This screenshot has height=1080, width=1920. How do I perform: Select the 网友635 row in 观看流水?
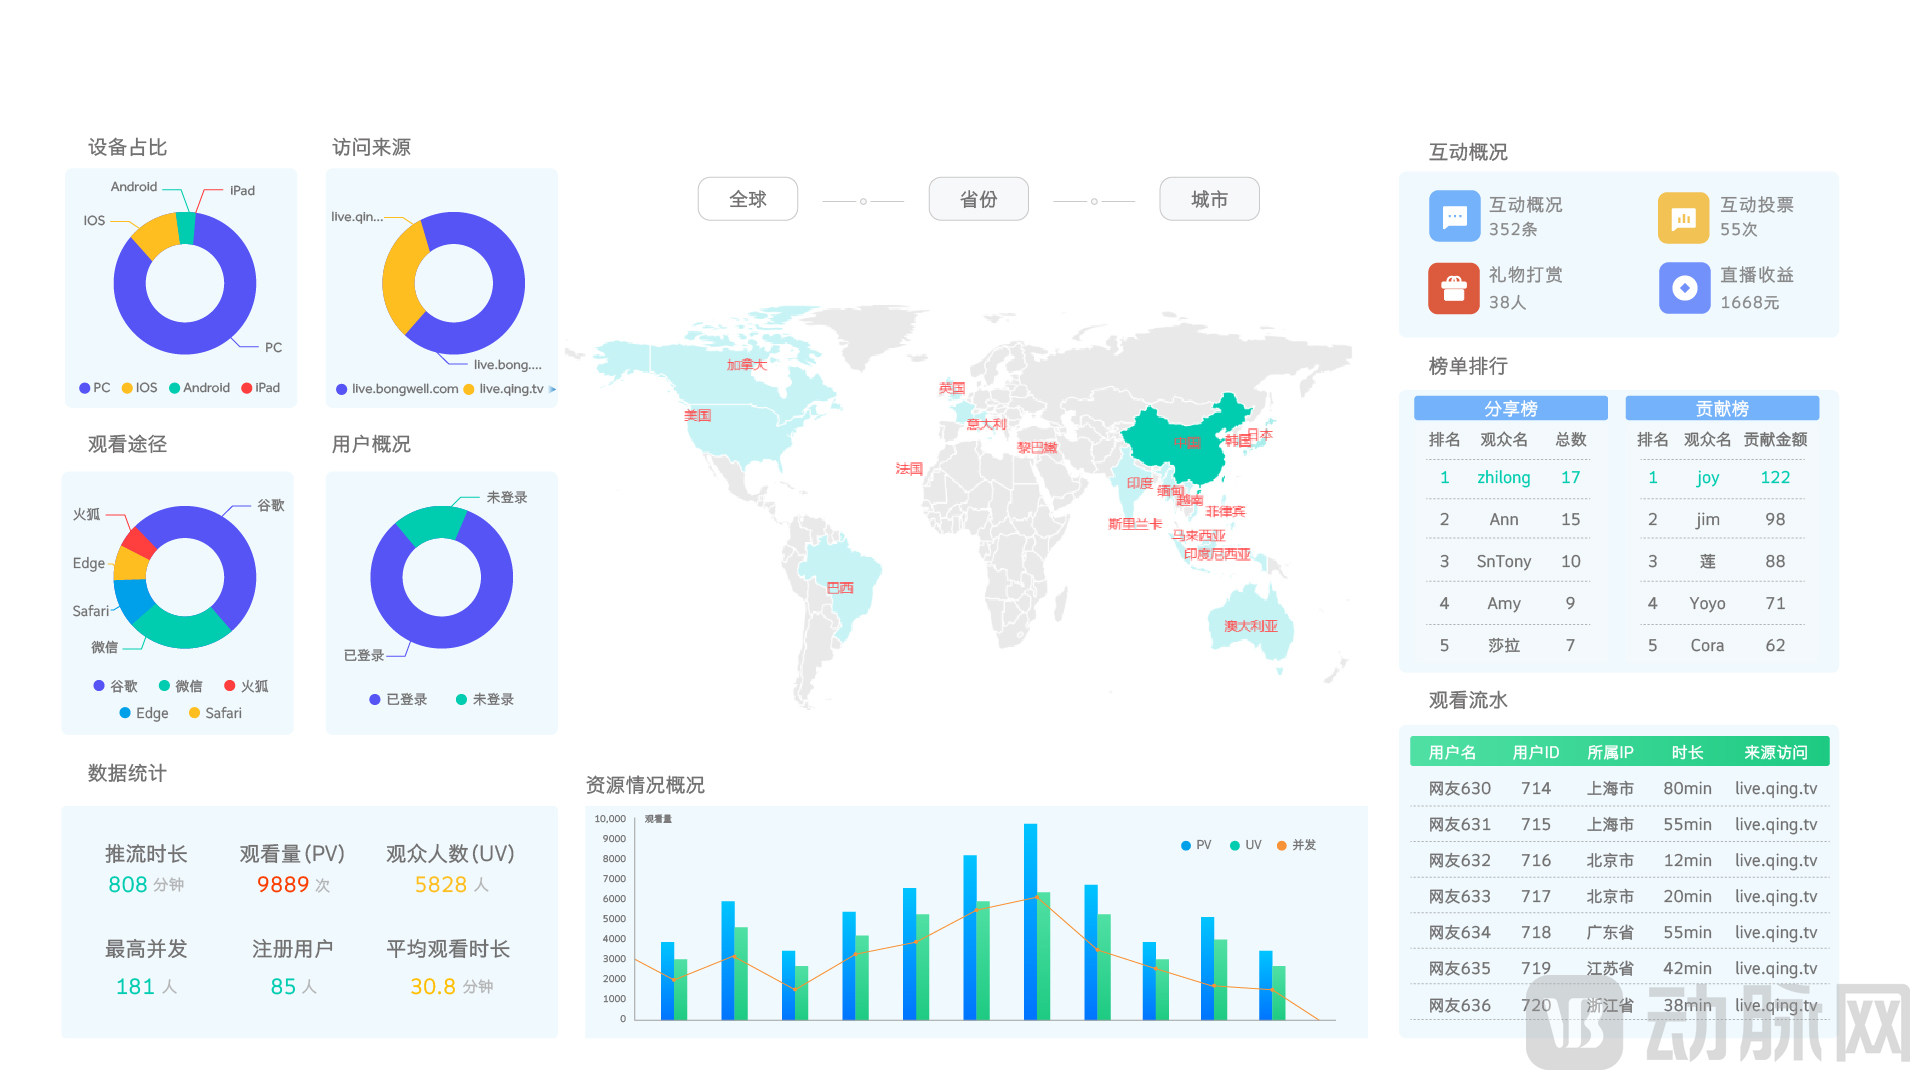(x=1620, y=968)
